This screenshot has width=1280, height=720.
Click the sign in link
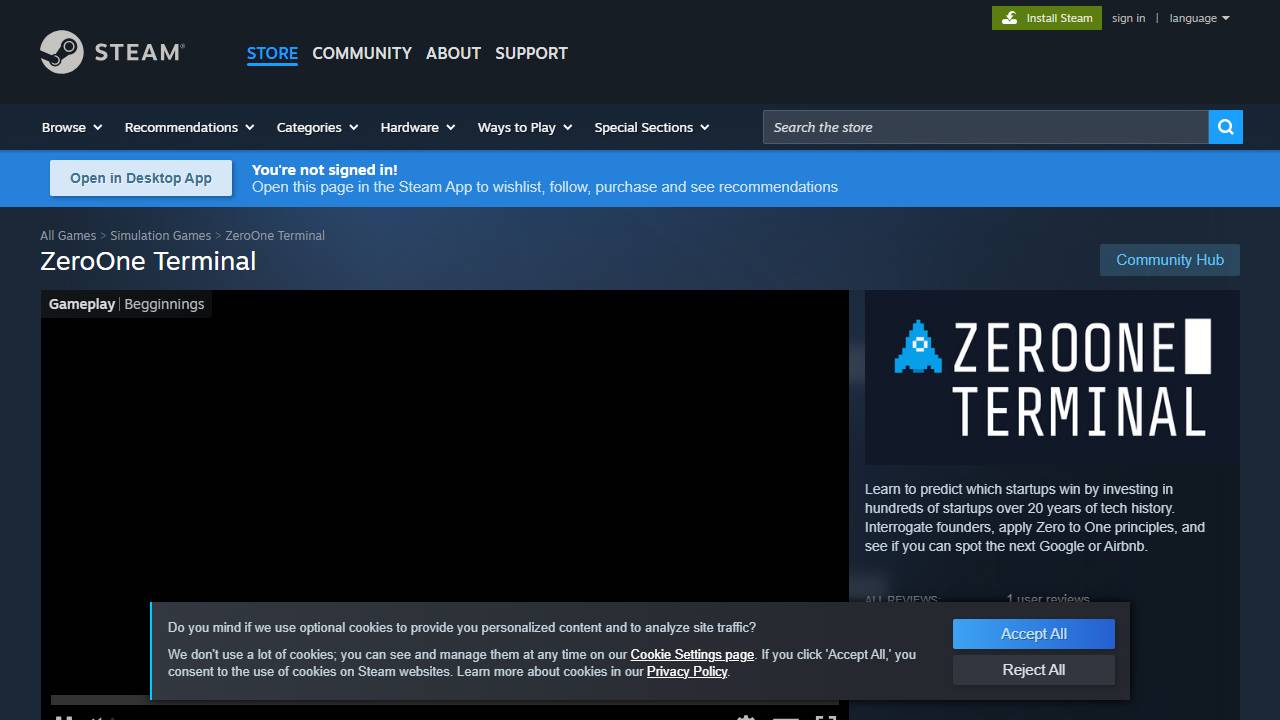[x=1128, y=18]
